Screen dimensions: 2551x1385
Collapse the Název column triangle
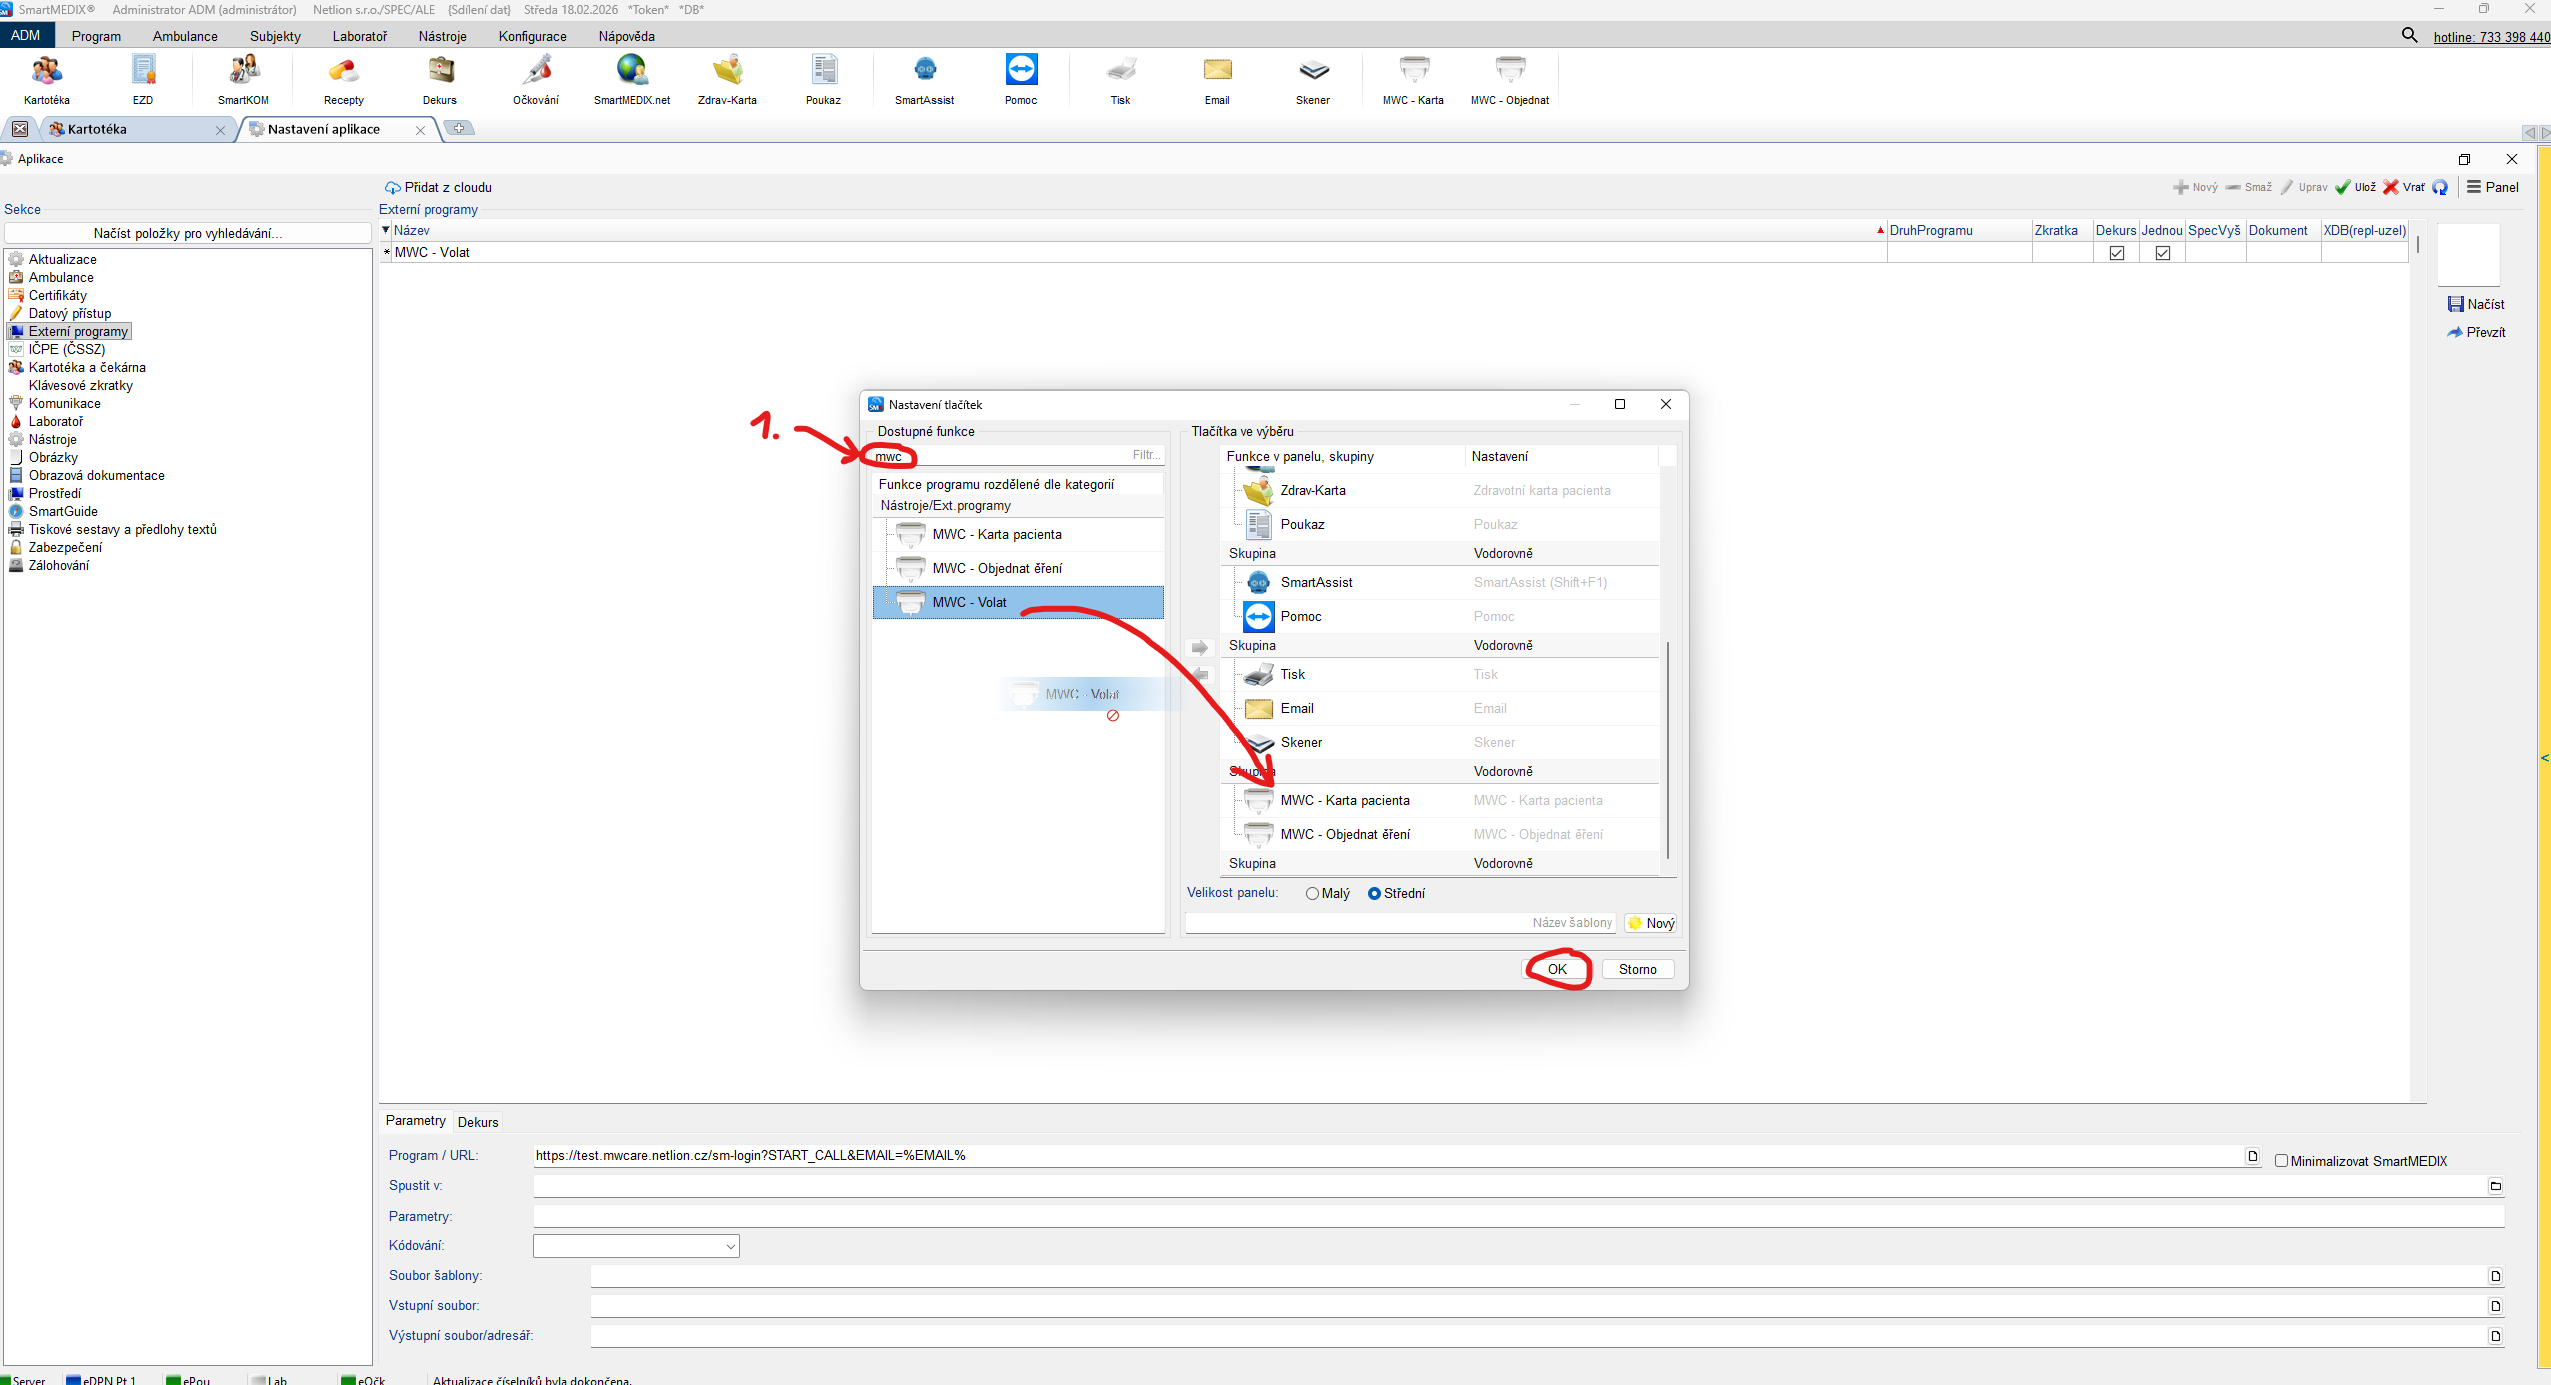386,231
